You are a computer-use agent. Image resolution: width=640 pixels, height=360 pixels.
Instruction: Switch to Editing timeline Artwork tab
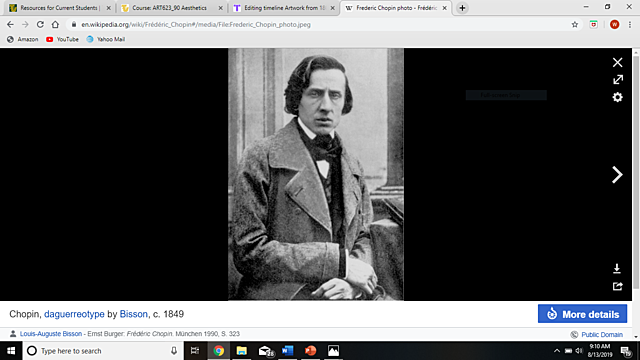tap(284, 8)
